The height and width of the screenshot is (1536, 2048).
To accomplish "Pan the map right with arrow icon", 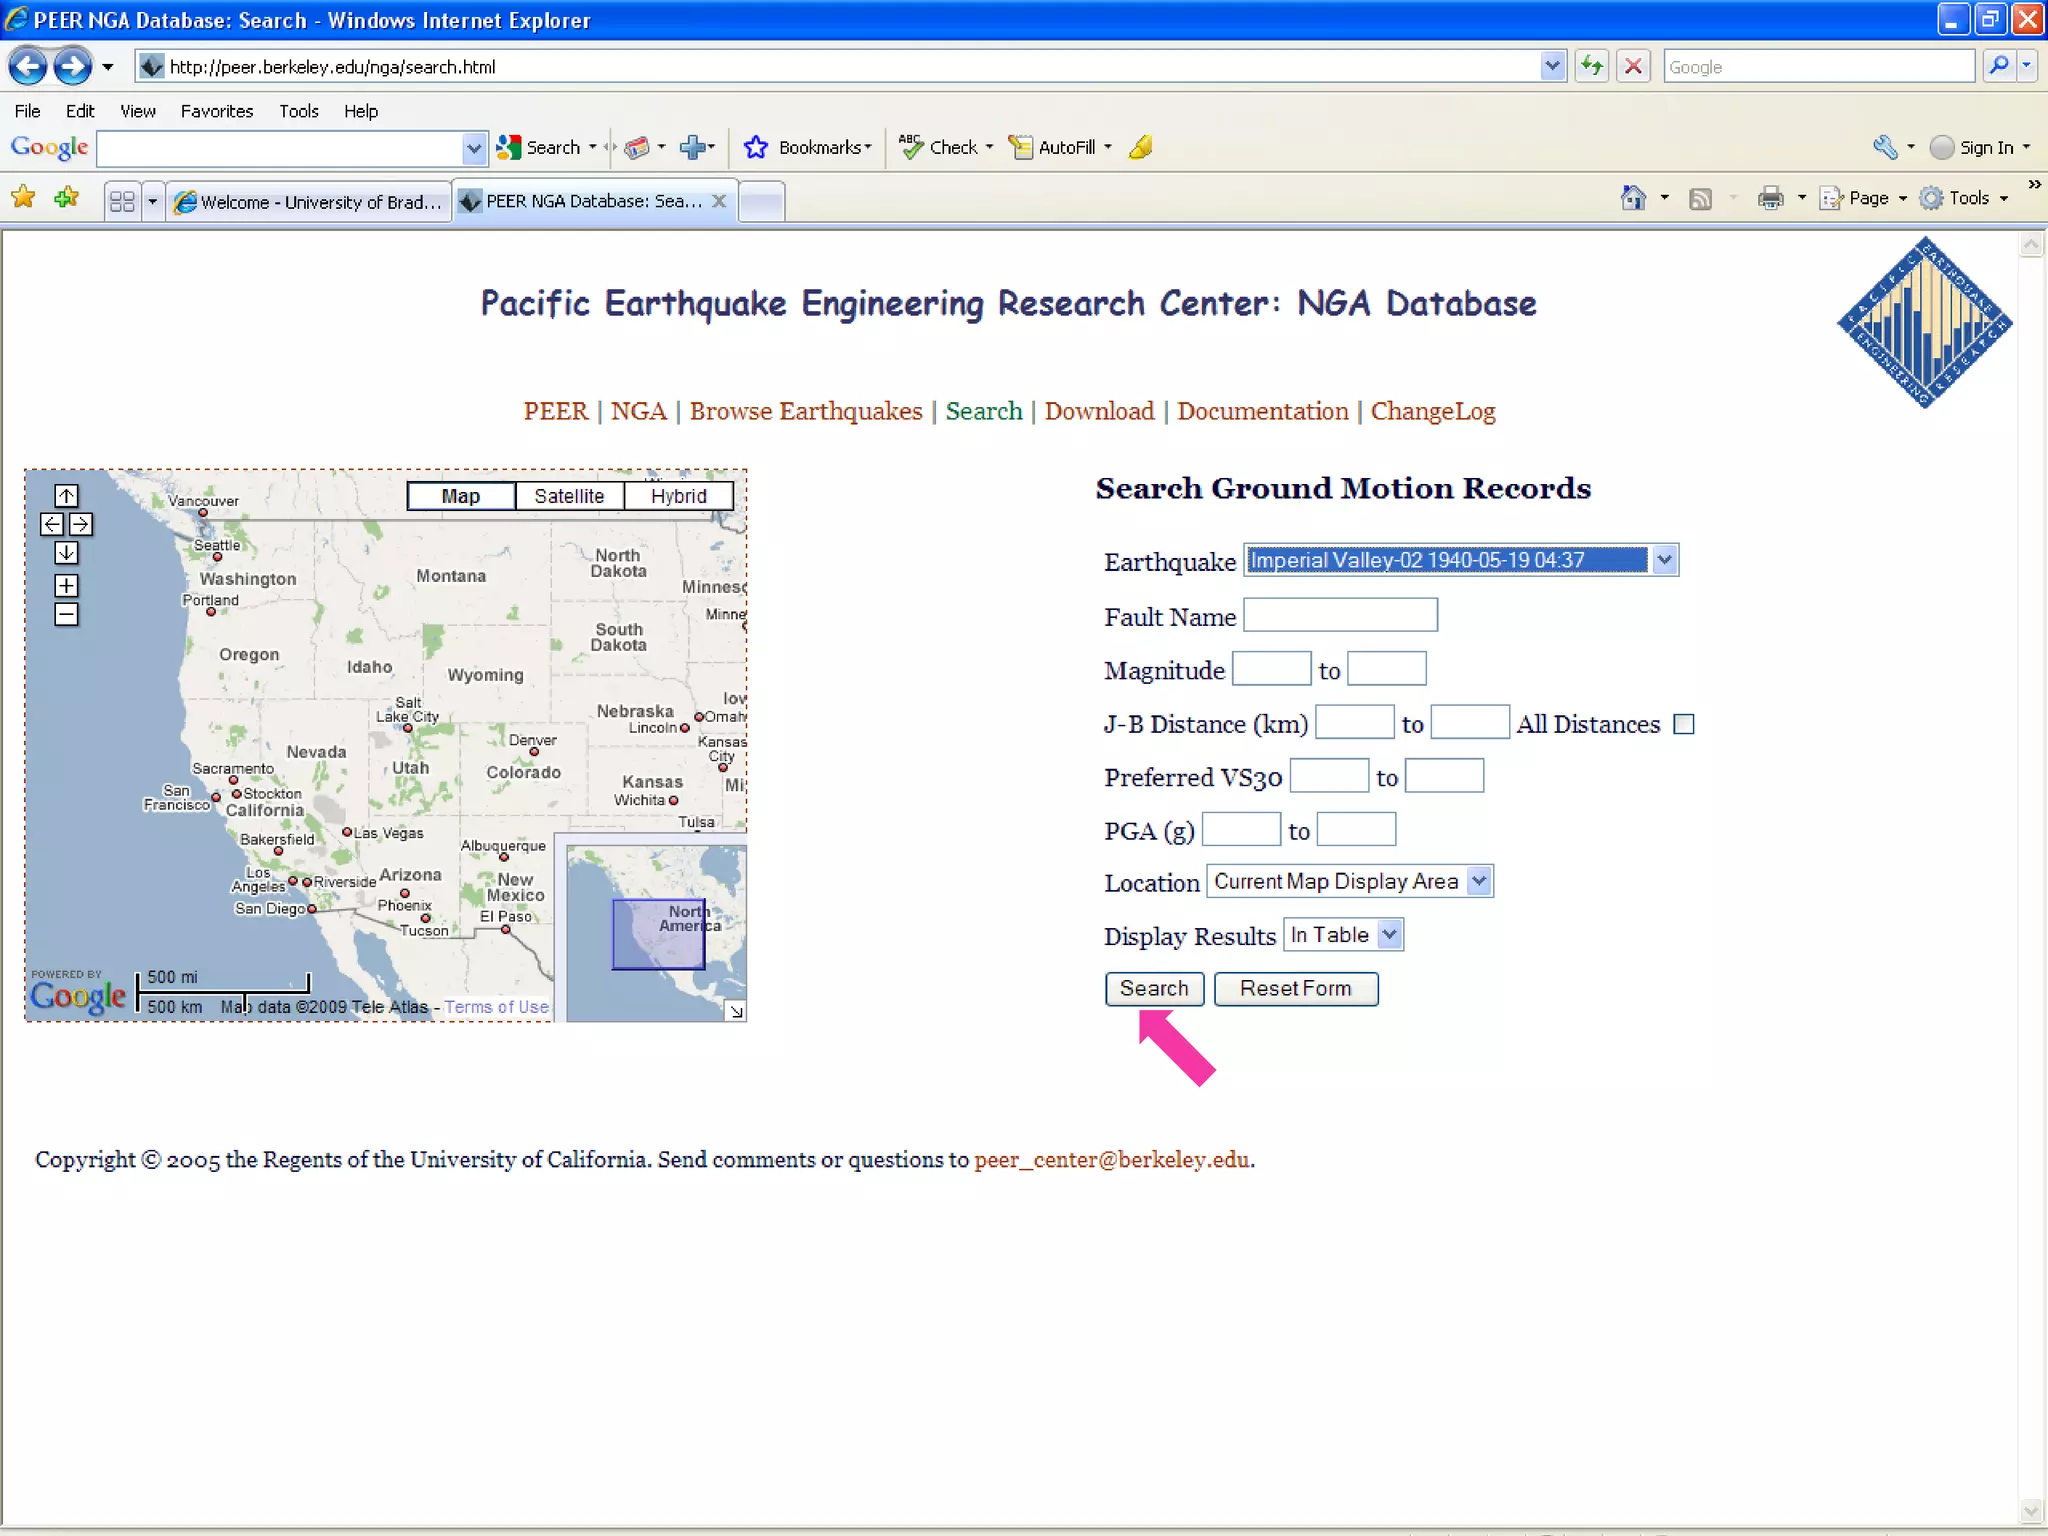I will tap(81, 524).
